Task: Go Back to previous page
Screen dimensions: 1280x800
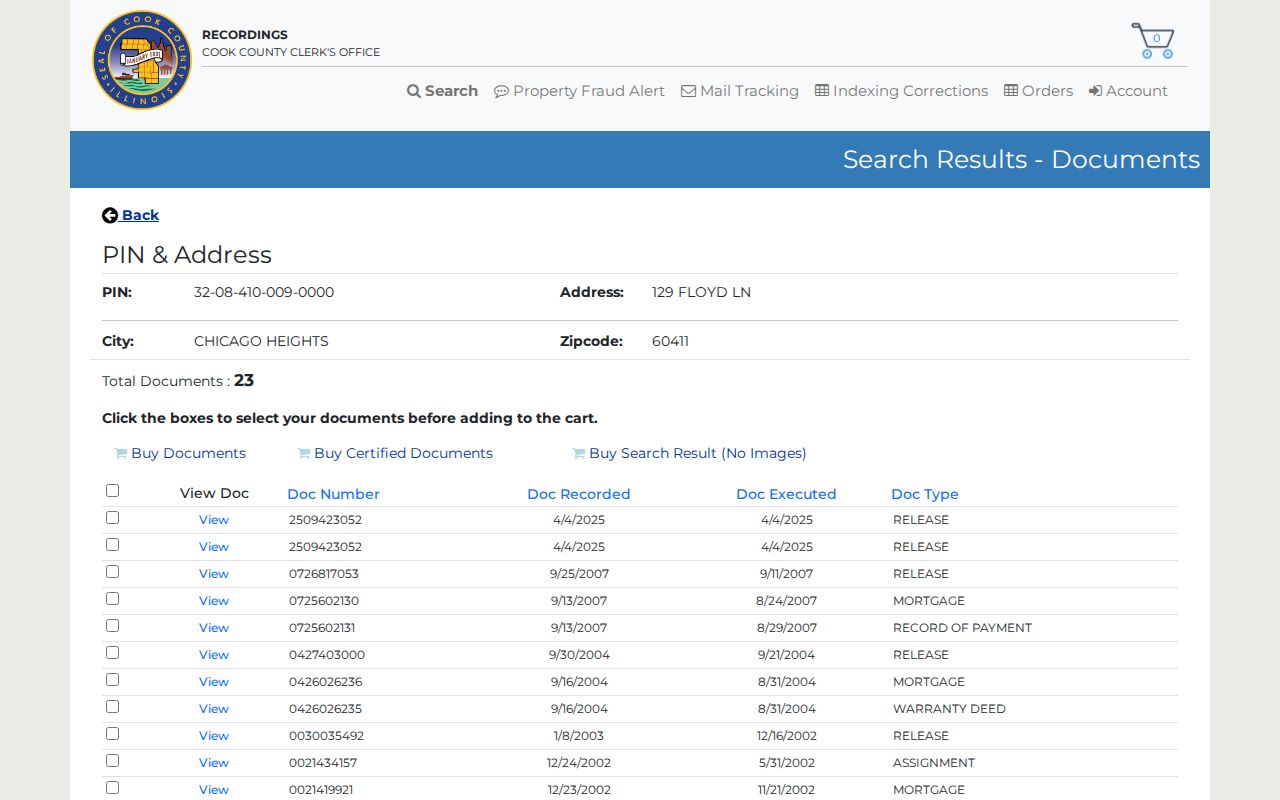Action: coord(131,215)
